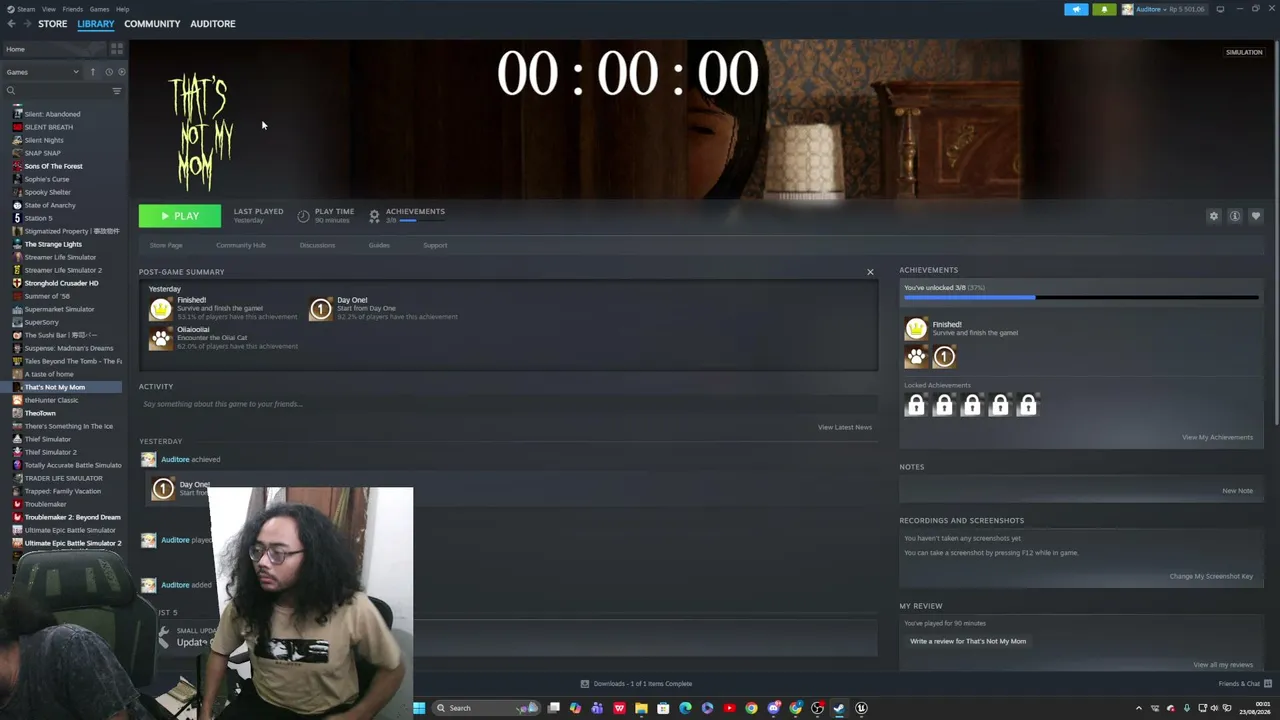This screenshot has height=720, width=1280.
Task: Click View My Achievements
Action: click(1217, 437)
